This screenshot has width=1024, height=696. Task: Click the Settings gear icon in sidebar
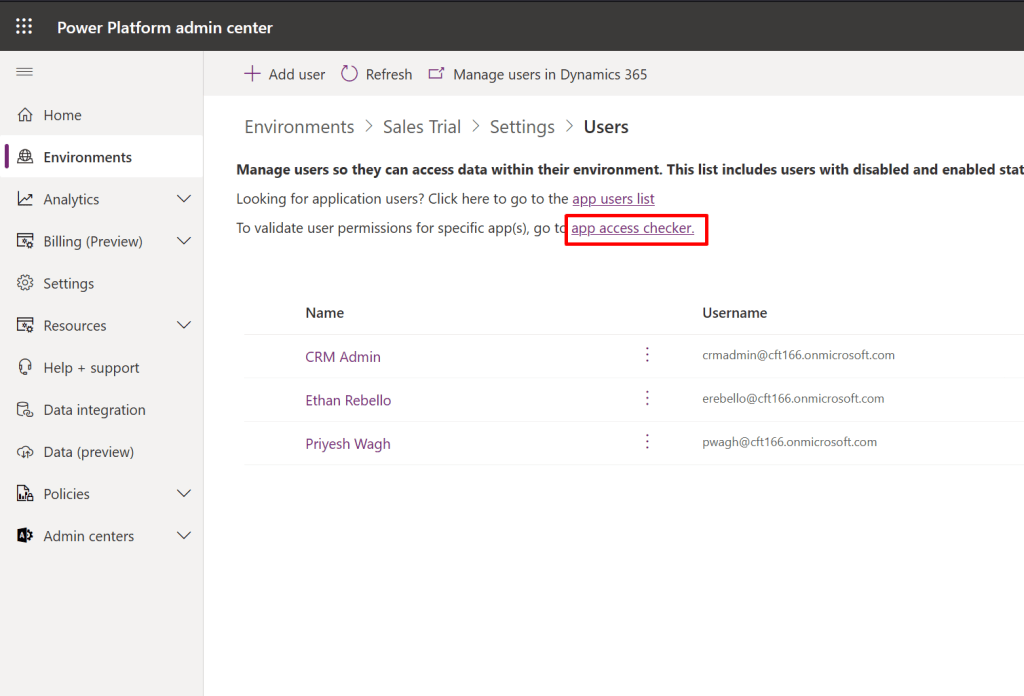coord(25,283)
